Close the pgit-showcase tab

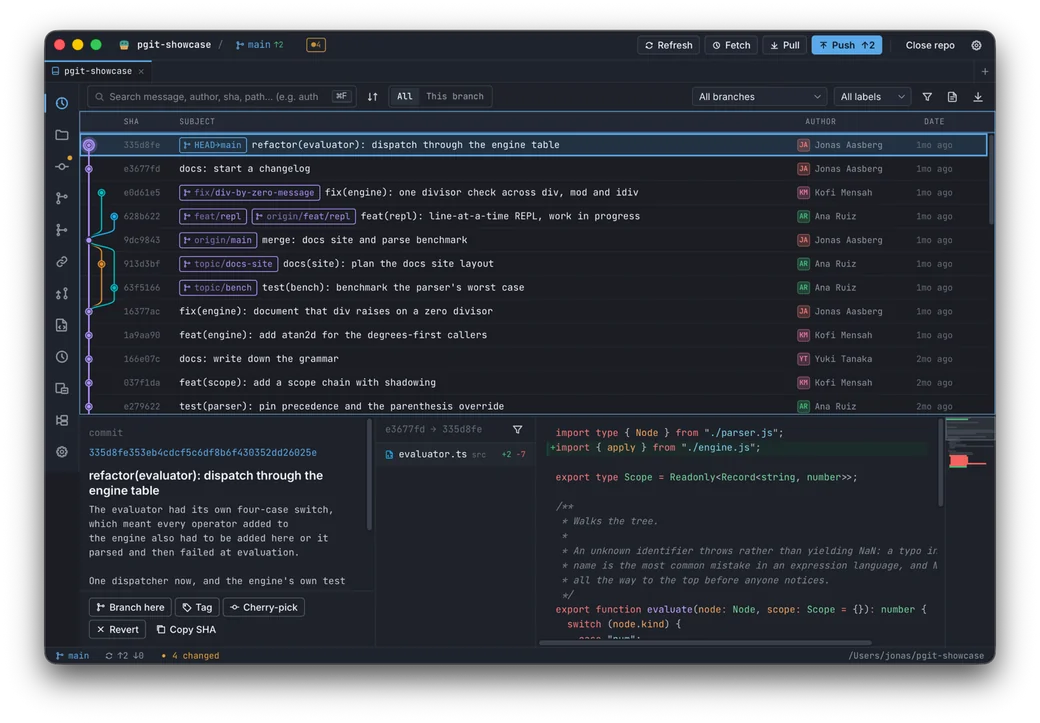click(x=141, y=71)
